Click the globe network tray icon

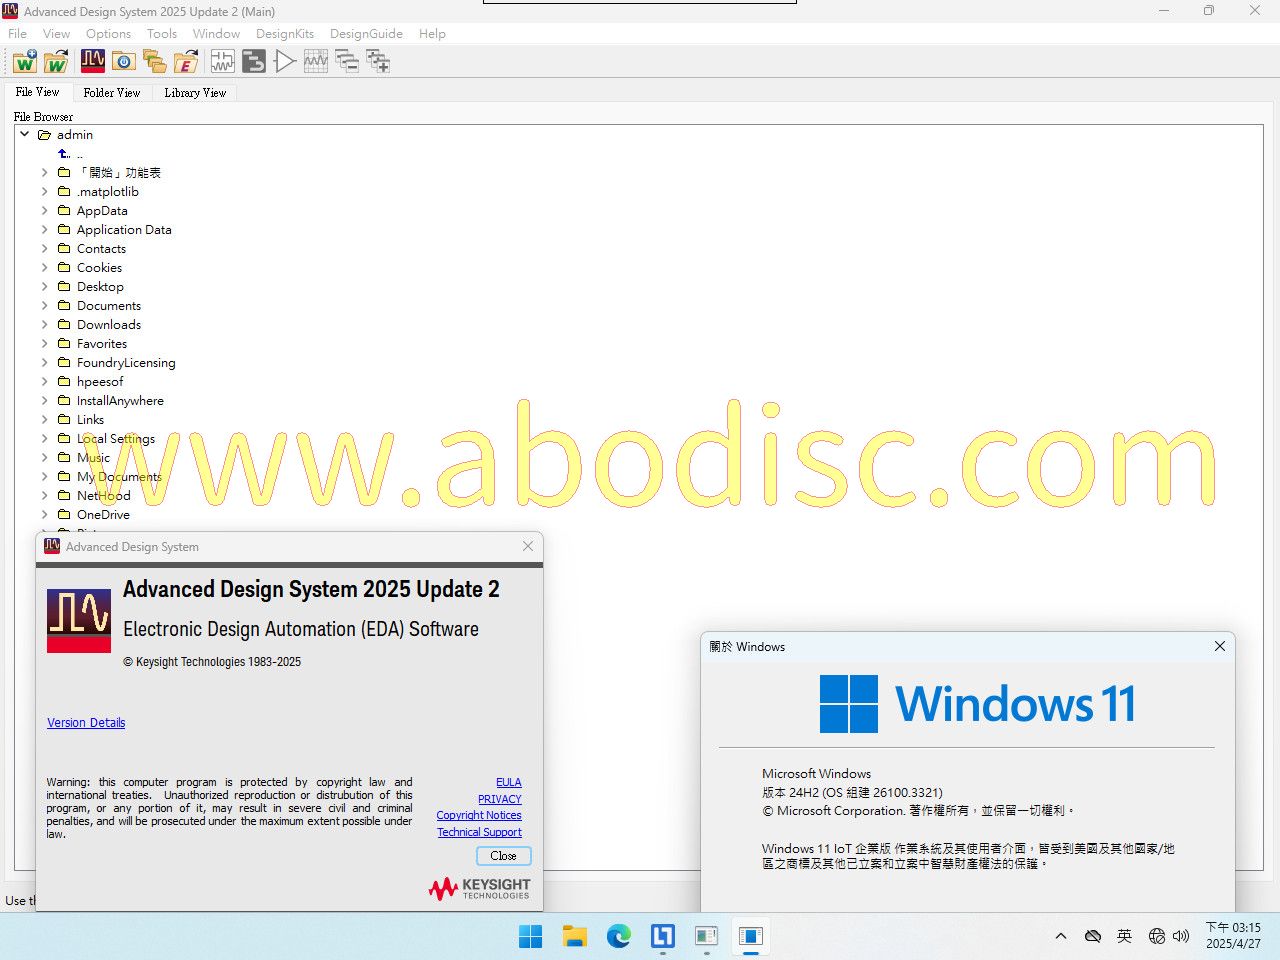(x=1157, y=936)
